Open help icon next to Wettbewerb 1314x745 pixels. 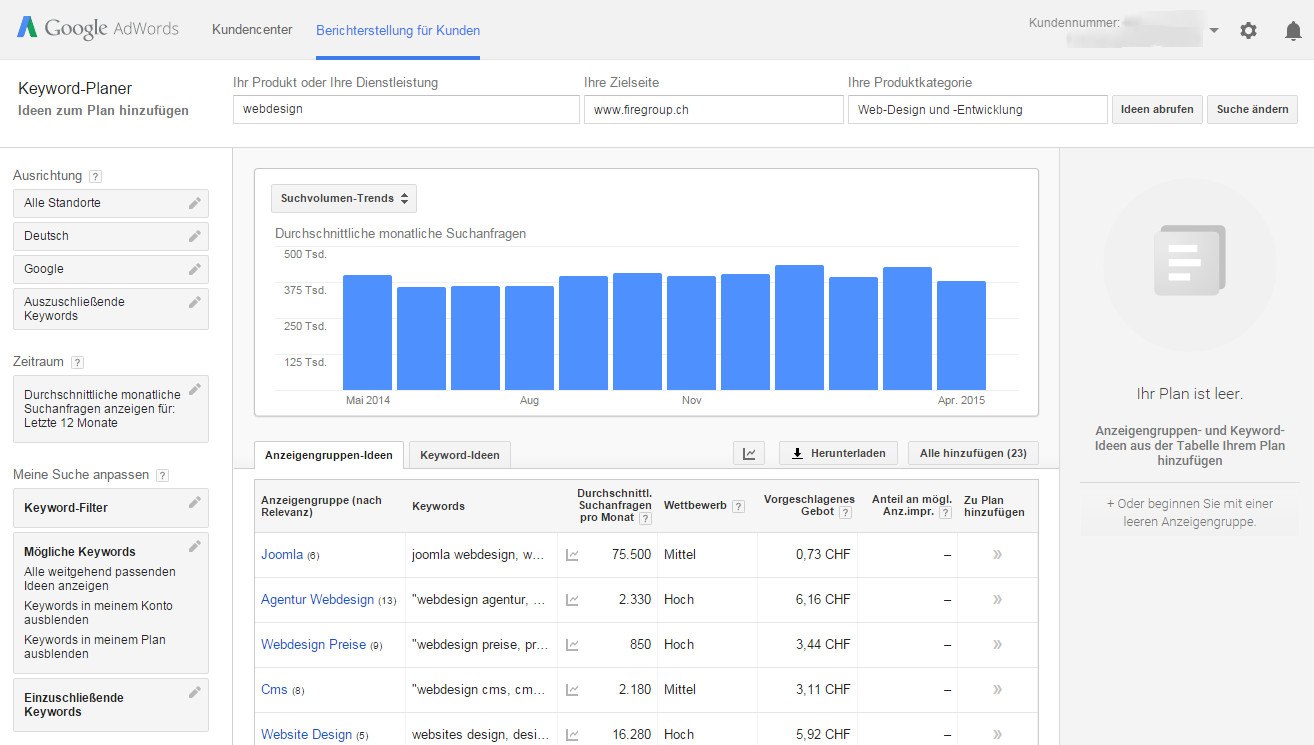click(738, 506)
